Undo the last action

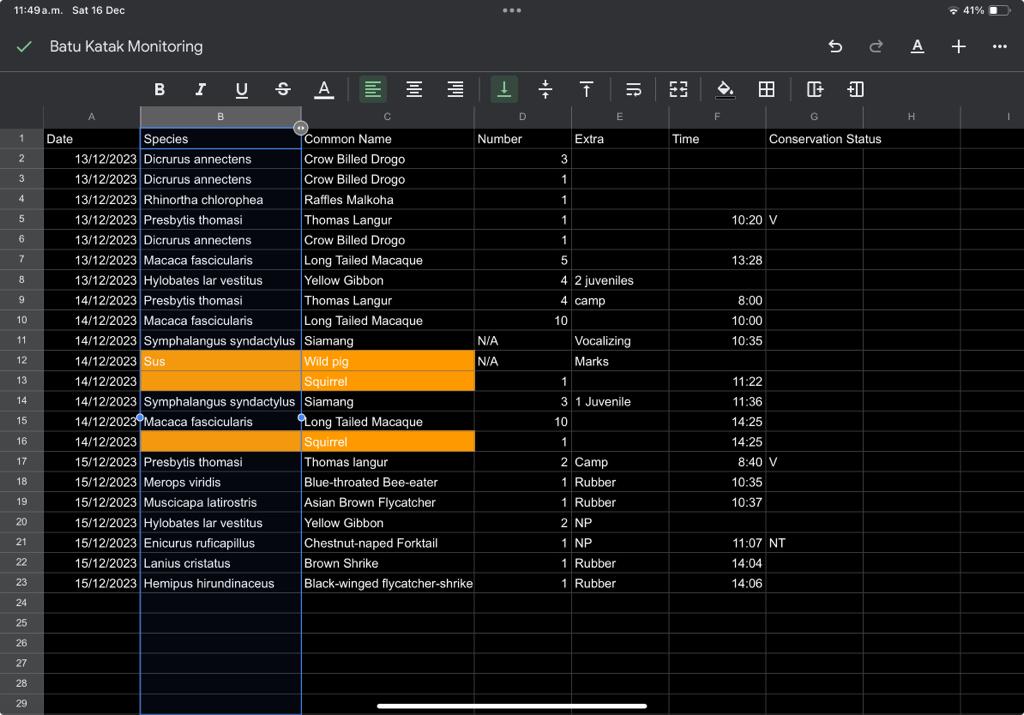pos(835,46)
